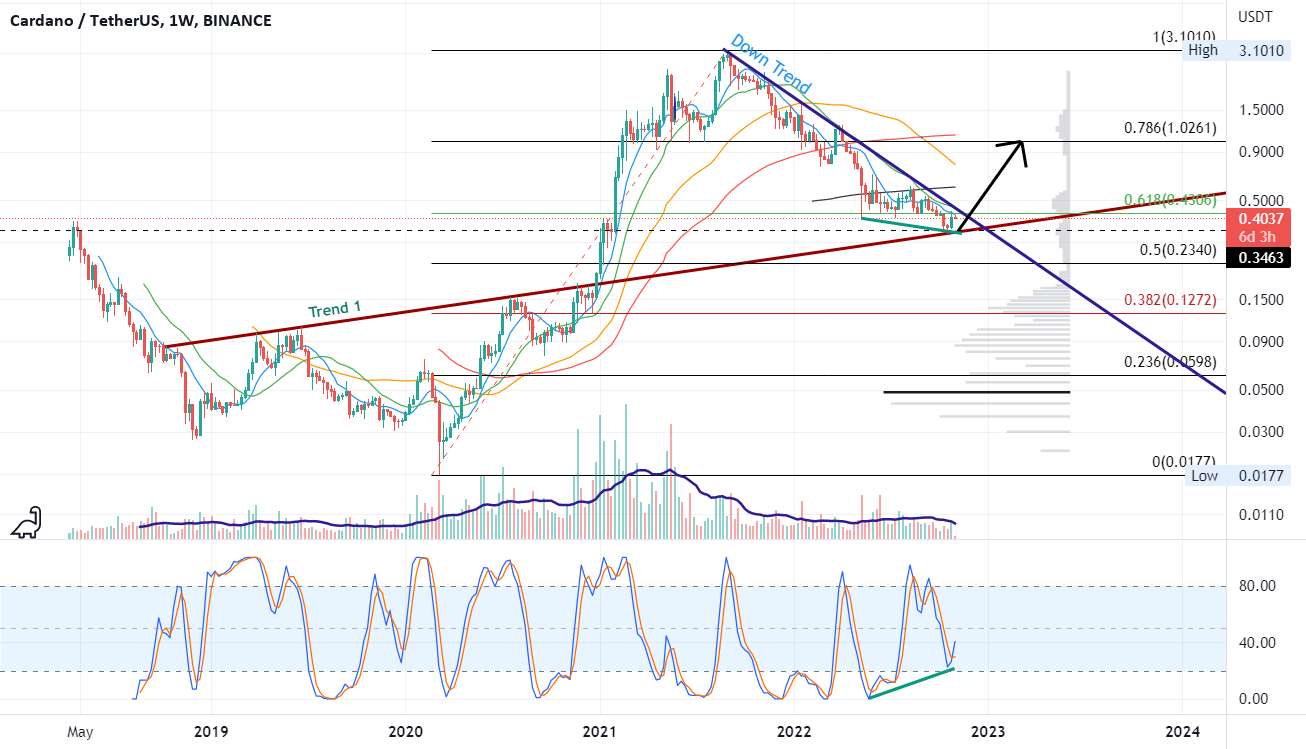This screenshot has height=749, width=1306.
Task: Click the 1.5000 price axis value
Action: pyautogui.click(x=1259, y=109)
